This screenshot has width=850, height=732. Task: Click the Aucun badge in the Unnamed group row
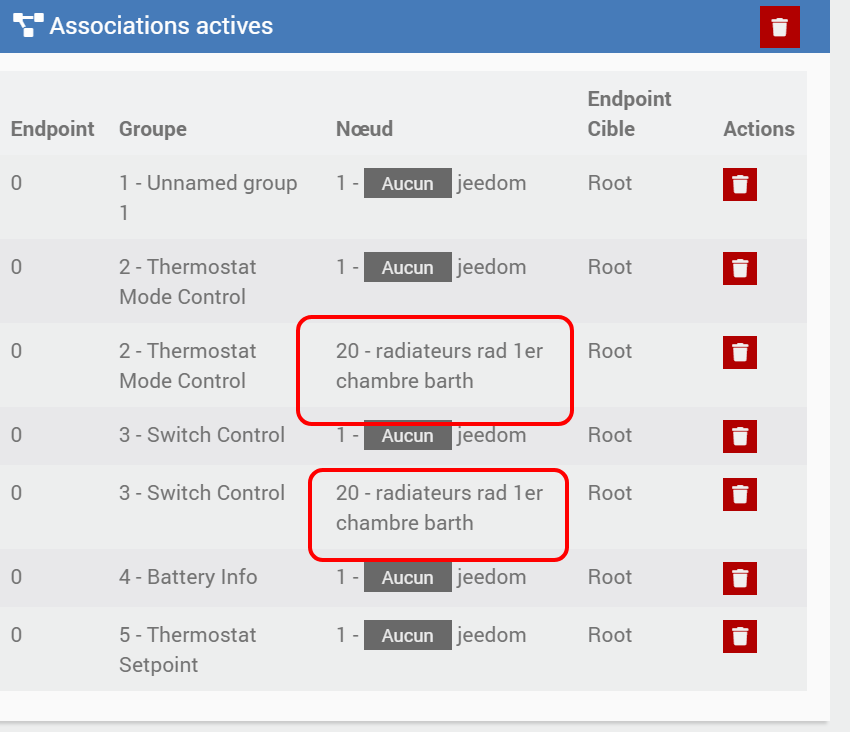[407, 184]
